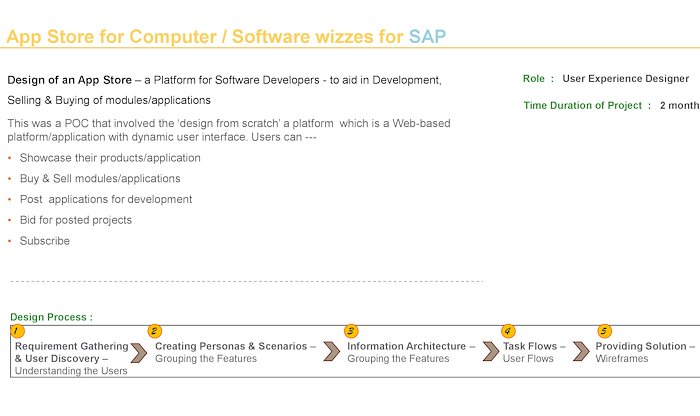700x416 pixels.
Task: Click the line 'Selling & Buying of modules/applications'
Action: pos(109,100)
